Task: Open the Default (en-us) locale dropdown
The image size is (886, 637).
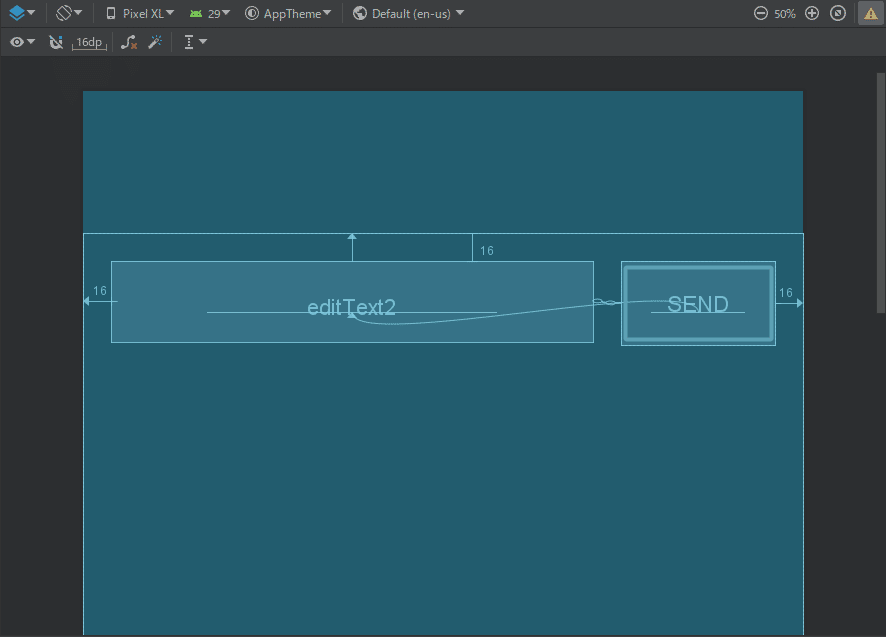Action: (407, 14)
